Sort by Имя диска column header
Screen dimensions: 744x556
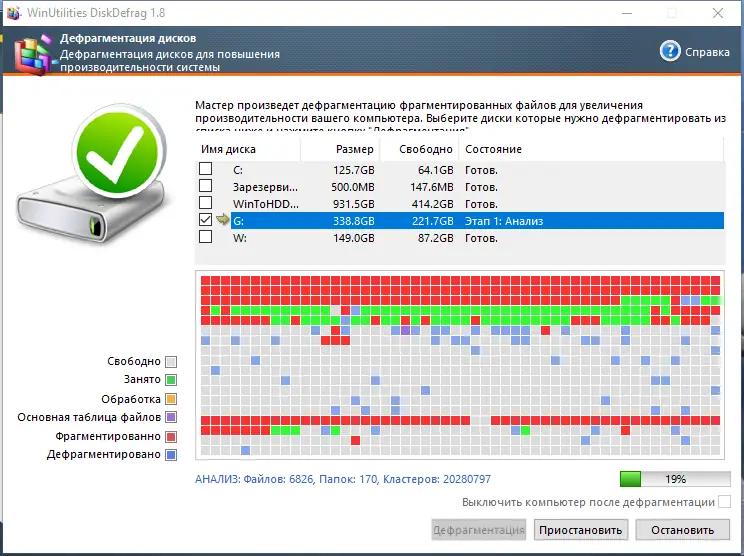(248, 149)
